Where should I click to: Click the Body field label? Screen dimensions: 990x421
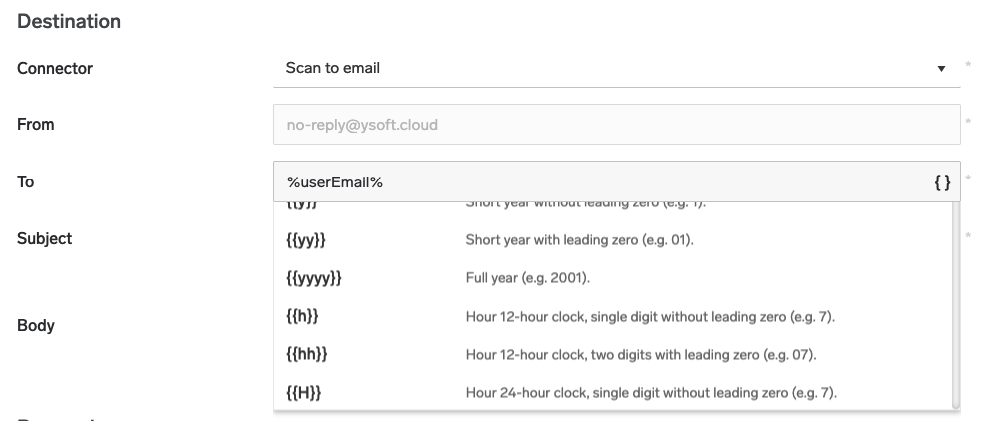(x=36, y=326)
